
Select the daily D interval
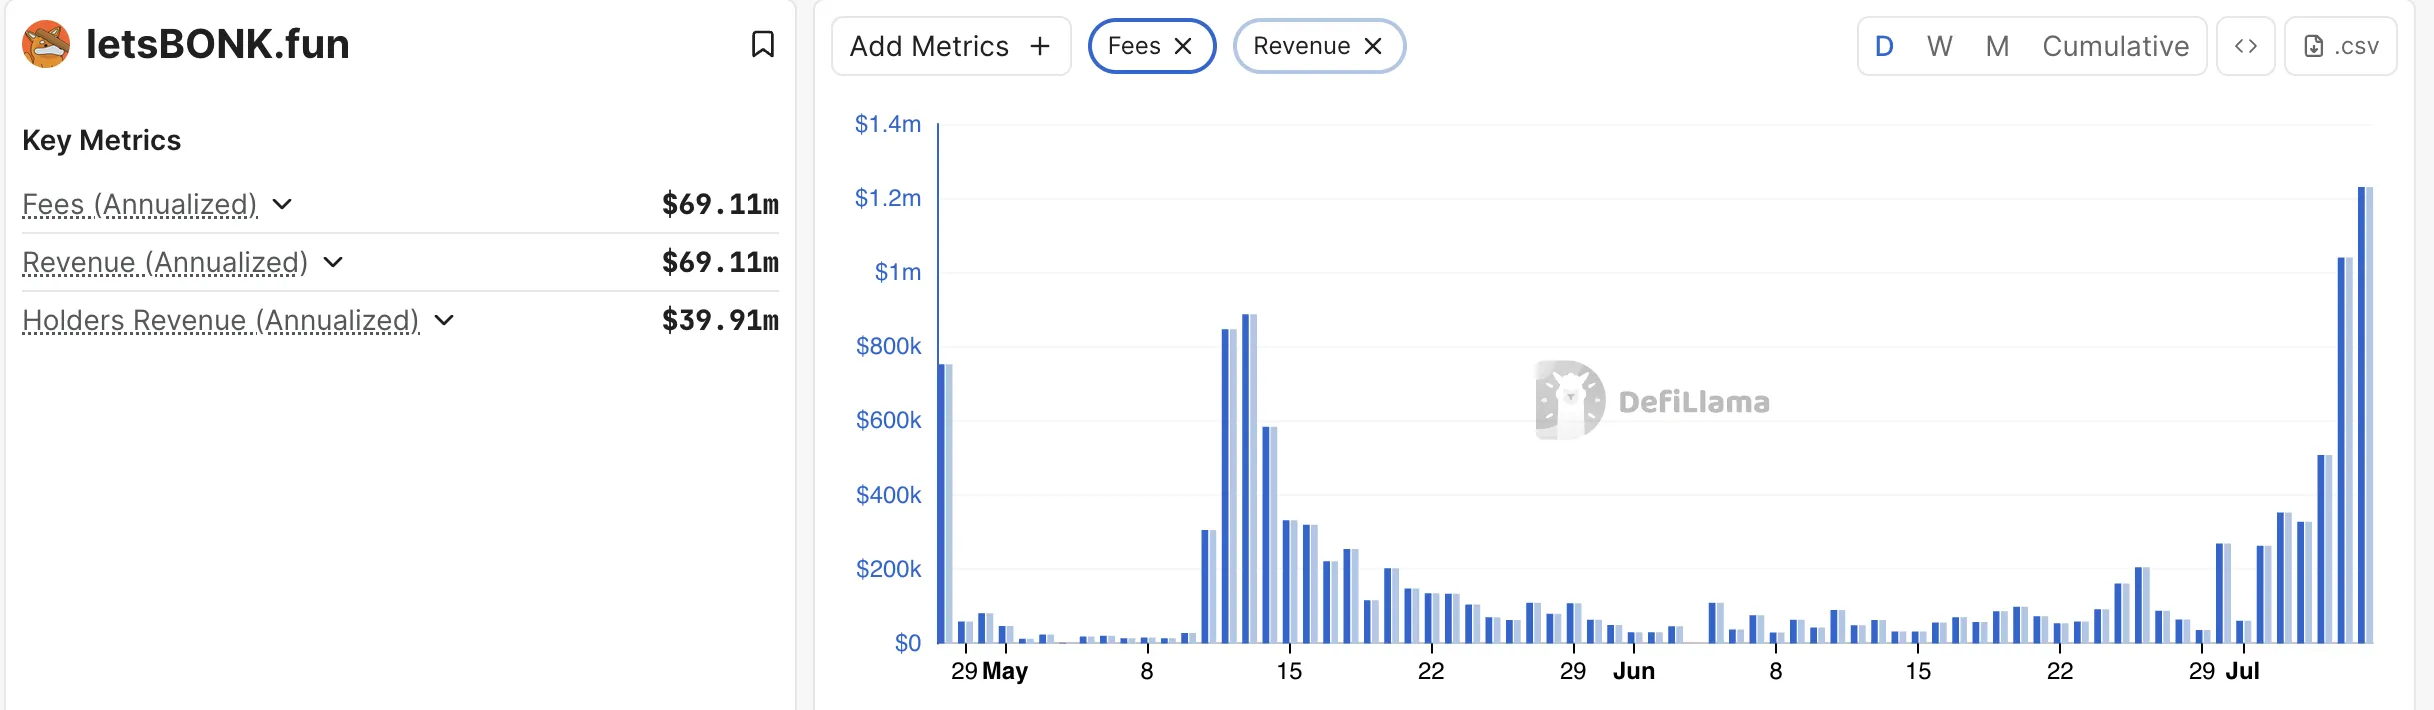click(x=1884, y=46)
